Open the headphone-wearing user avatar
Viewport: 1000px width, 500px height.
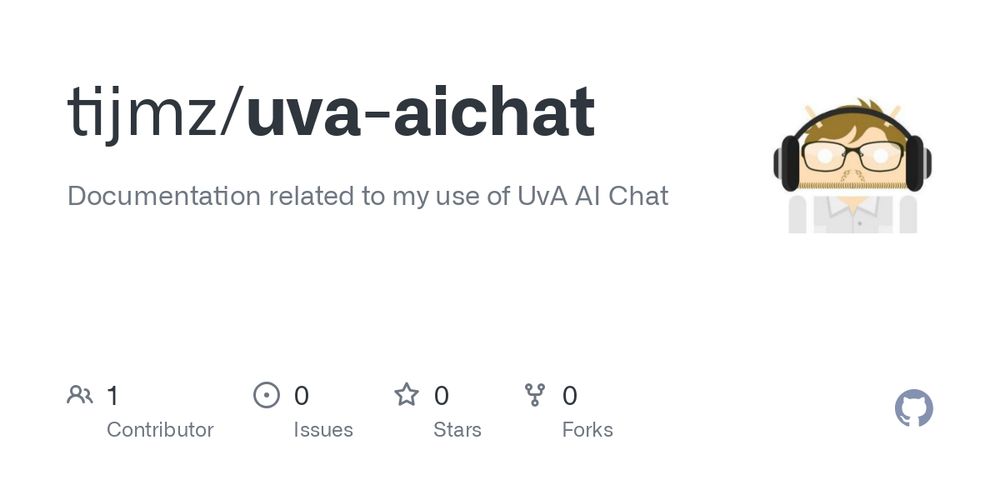click(x=853, y=166)
